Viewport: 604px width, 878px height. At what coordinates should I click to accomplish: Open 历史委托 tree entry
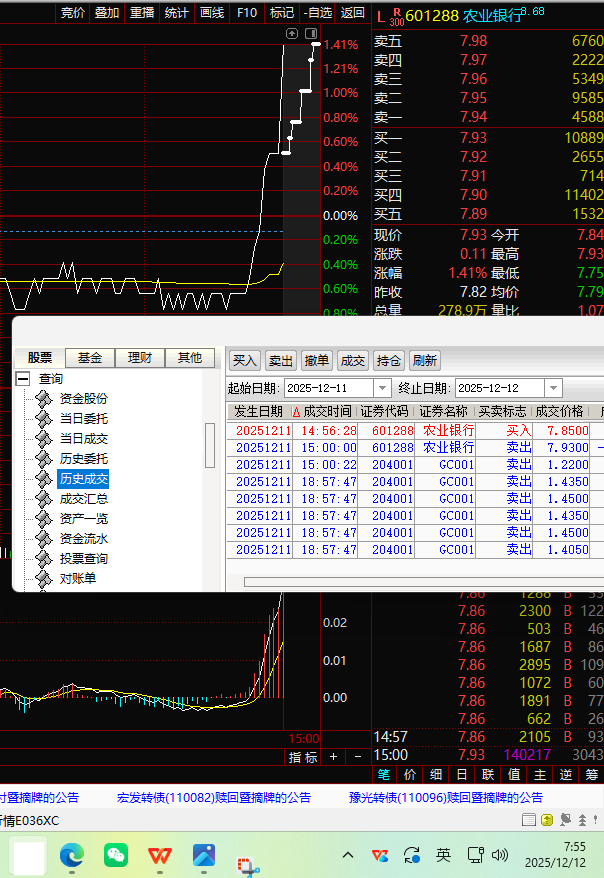(83, 459)
